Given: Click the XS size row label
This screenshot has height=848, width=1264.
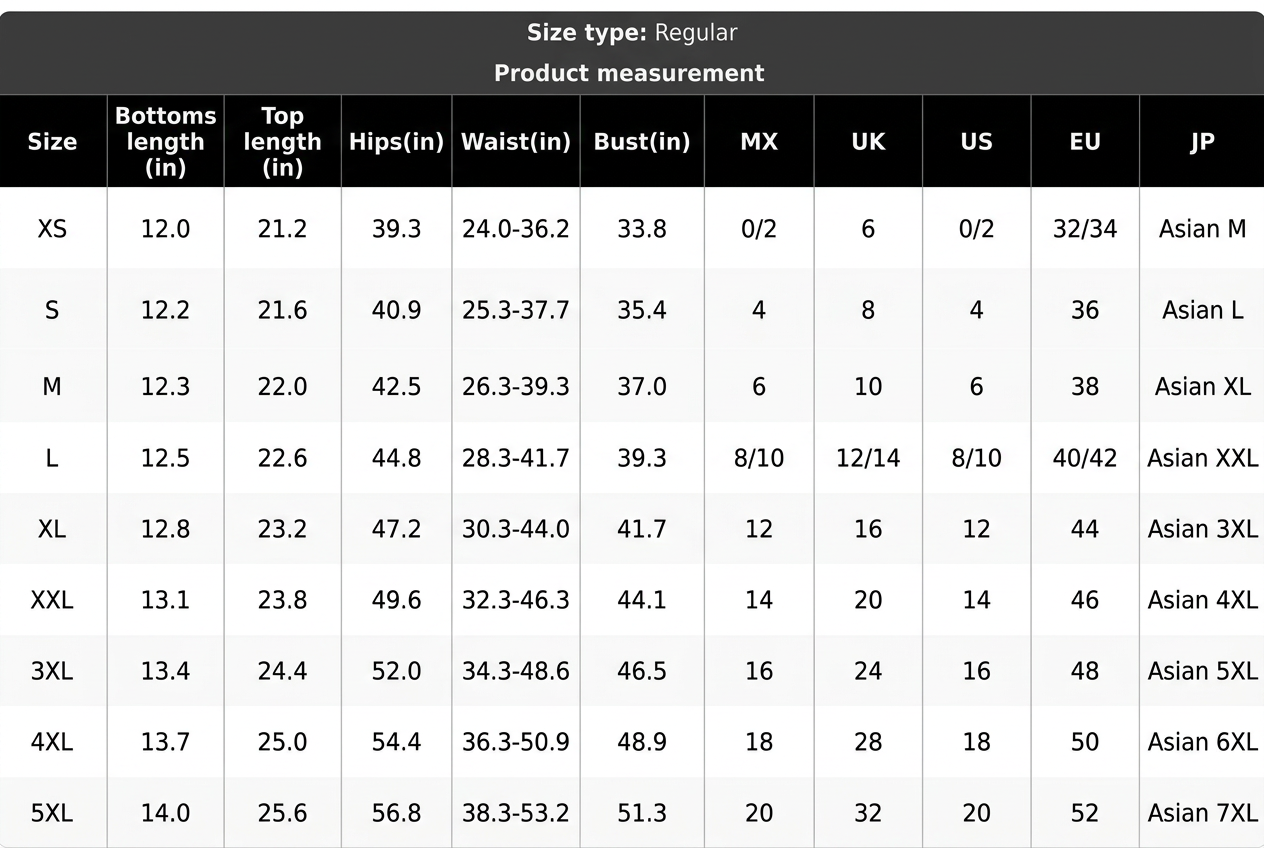Looking at the screenshot, I should coord(52,229).
